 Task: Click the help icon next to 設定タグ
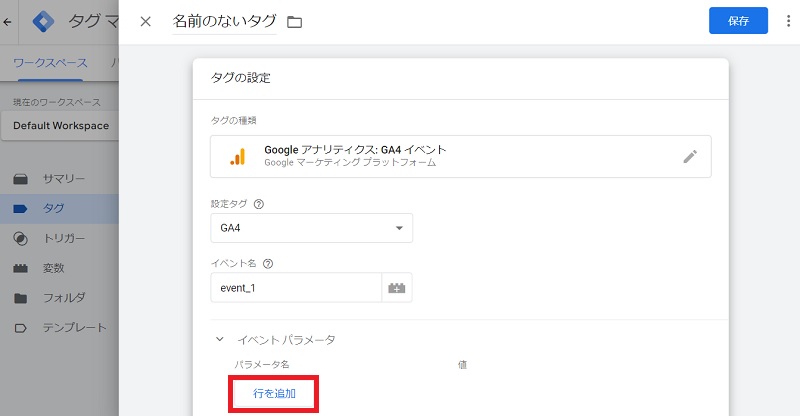coord(259,204)
